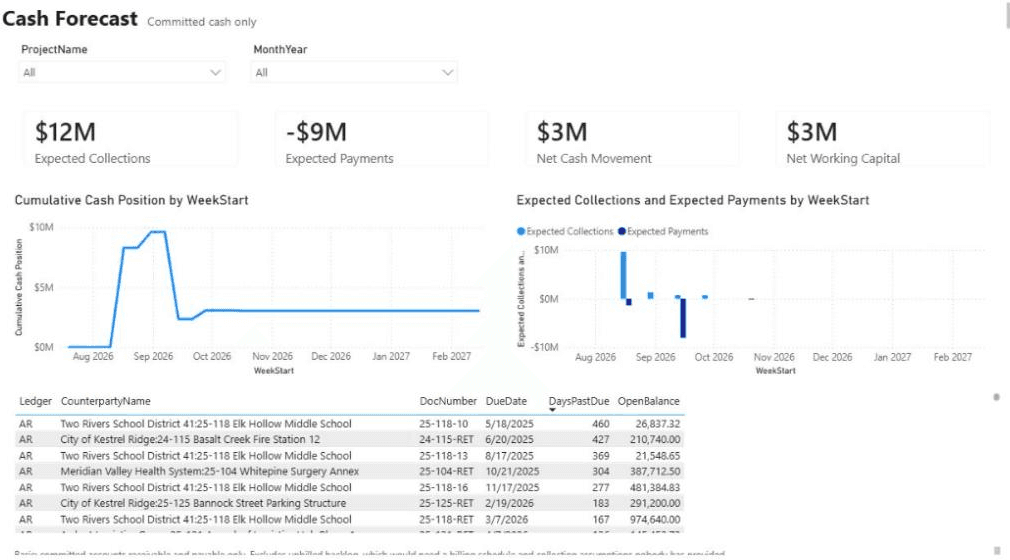Click DaysPastDue value '460'
The image size is (1010, 560).
[601, 424]
